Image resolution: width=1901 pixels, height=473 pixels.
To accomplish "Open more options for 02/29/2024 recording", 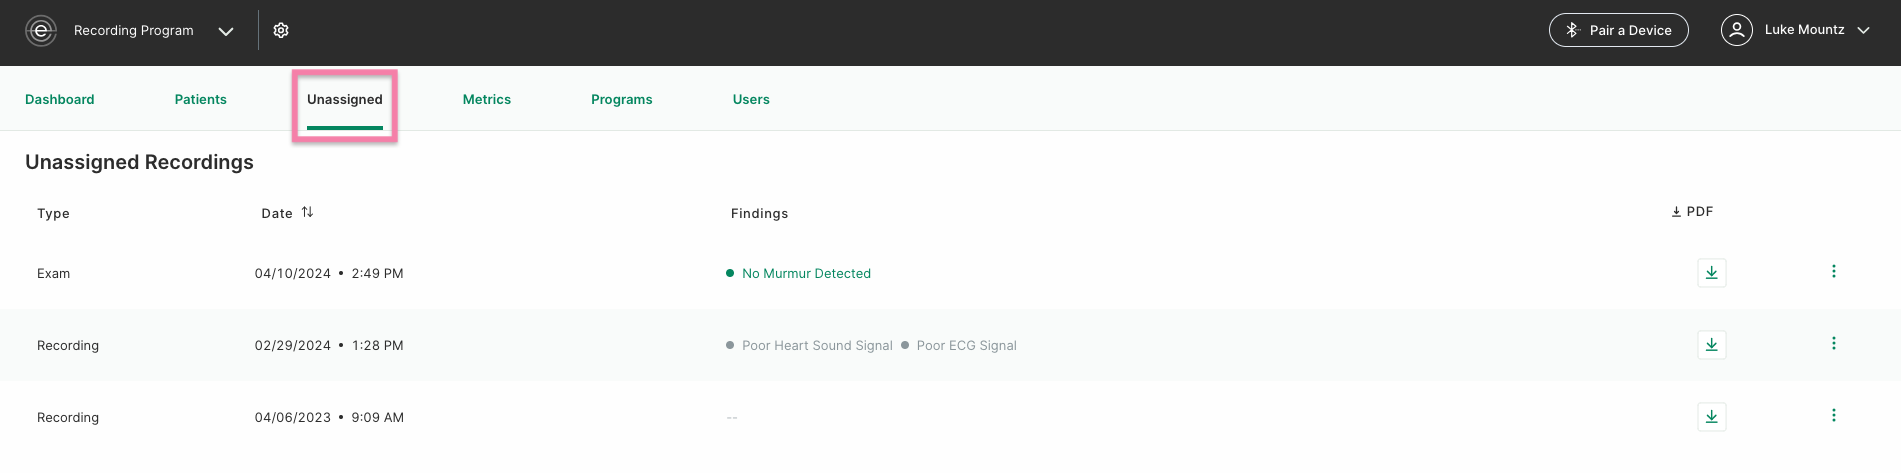I will (x=1833, y=344).
